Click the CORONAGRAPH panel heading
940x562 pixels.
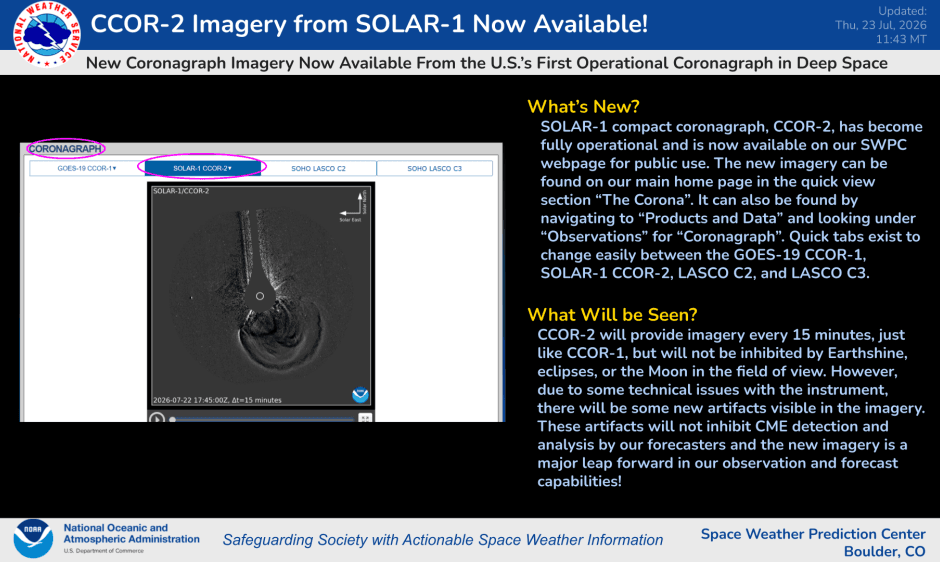pyautogui.click(x=65, y=149)
